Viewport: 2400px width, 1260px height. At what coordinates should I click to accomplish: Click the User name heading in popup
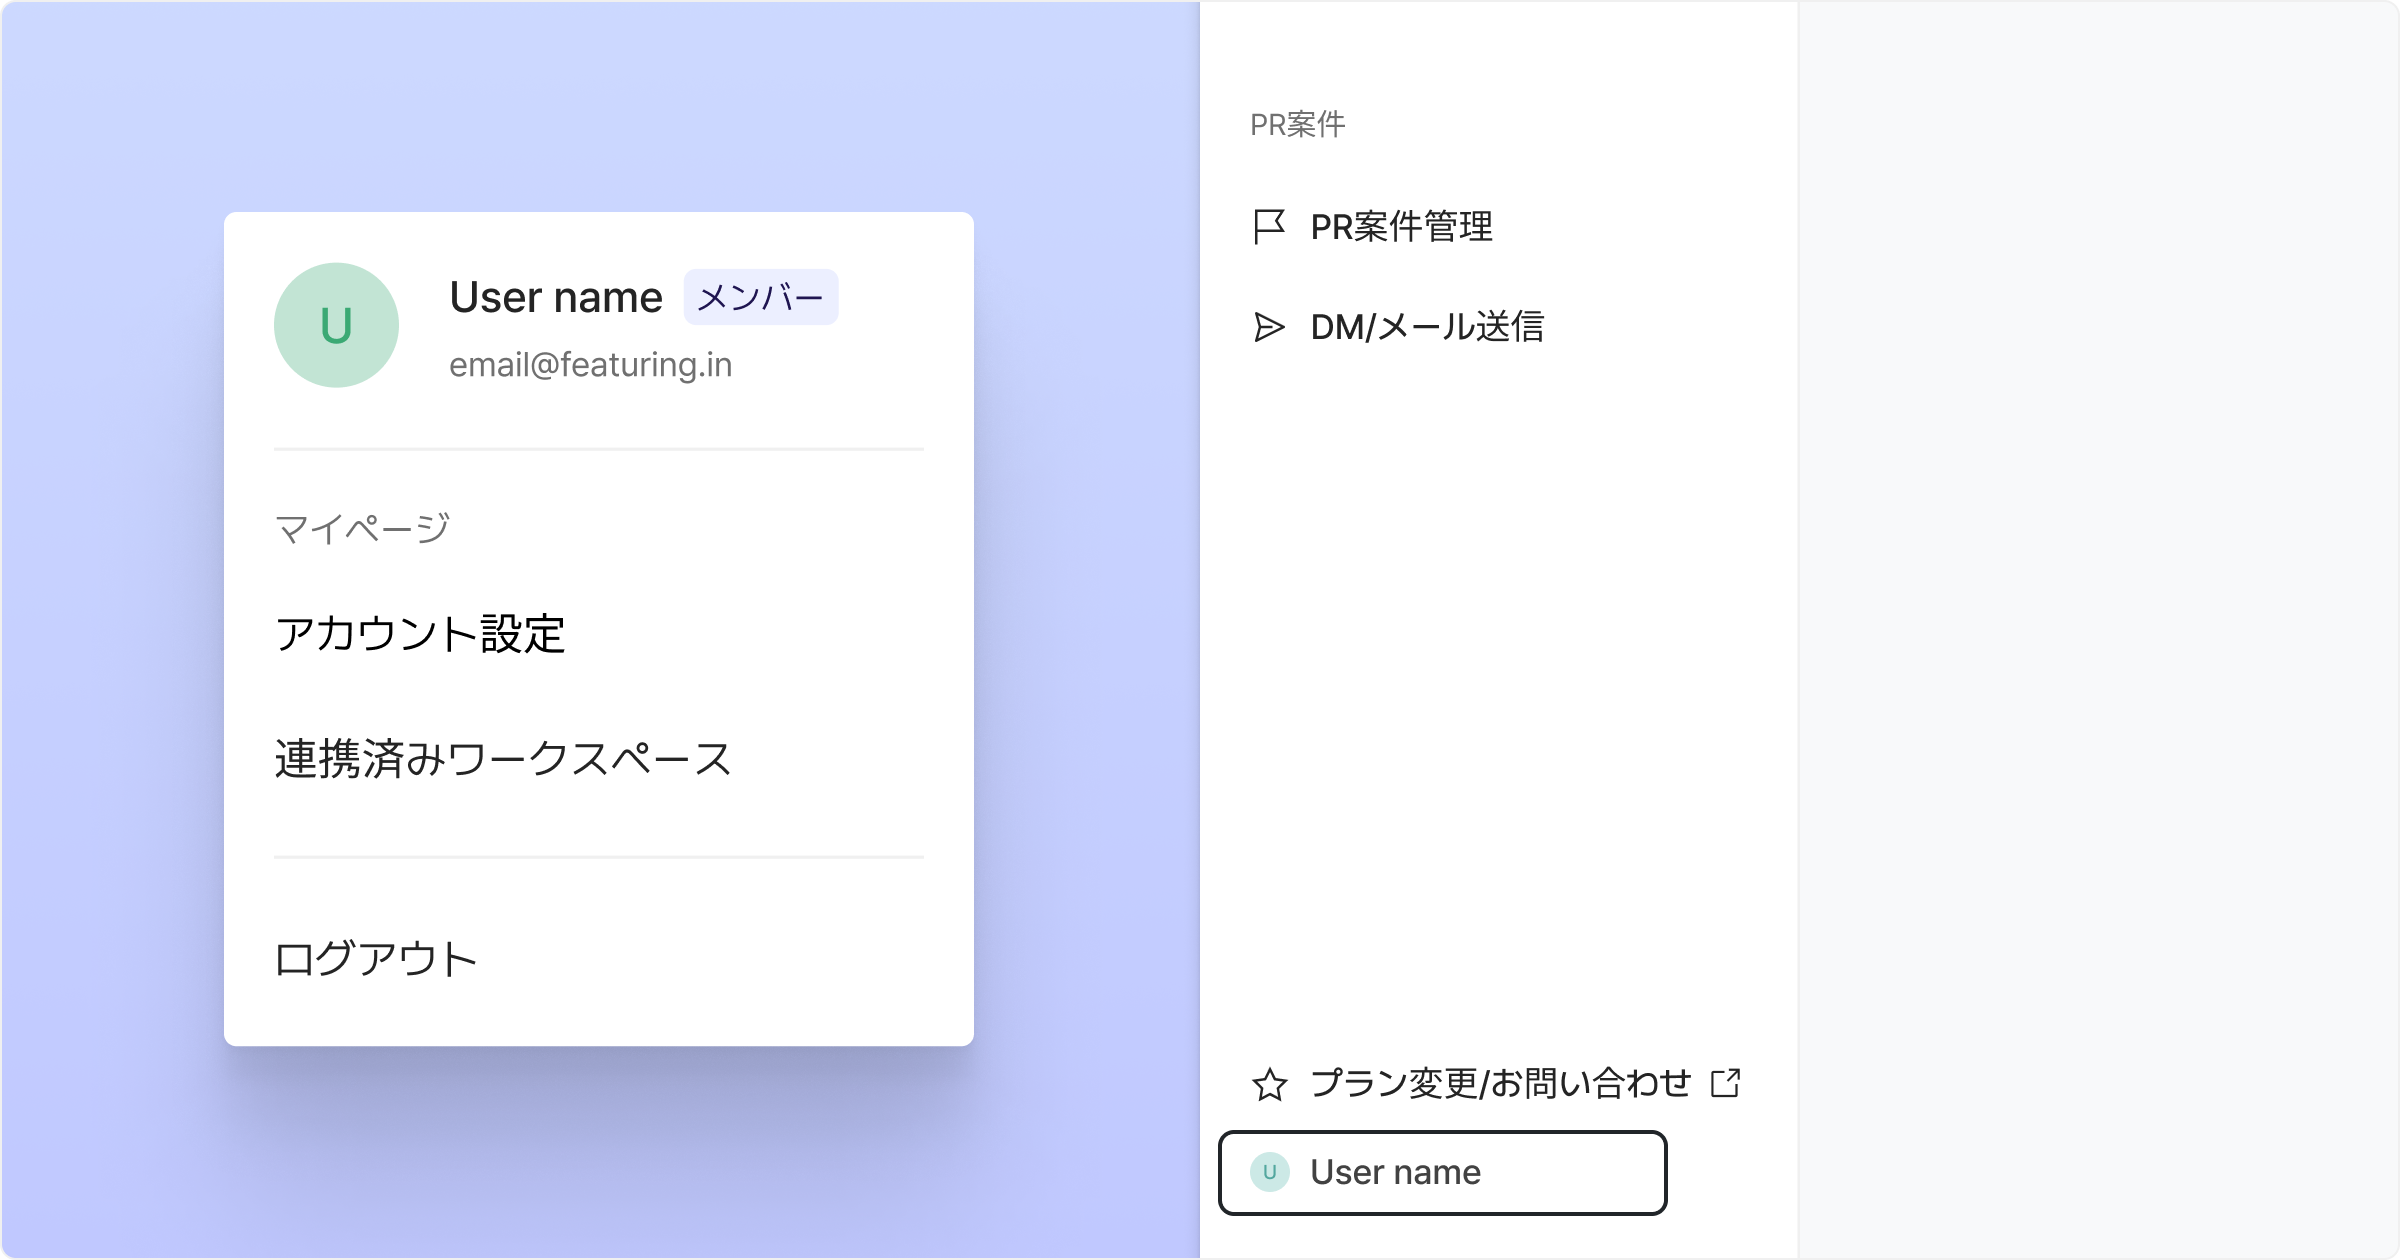coord(556,297)
